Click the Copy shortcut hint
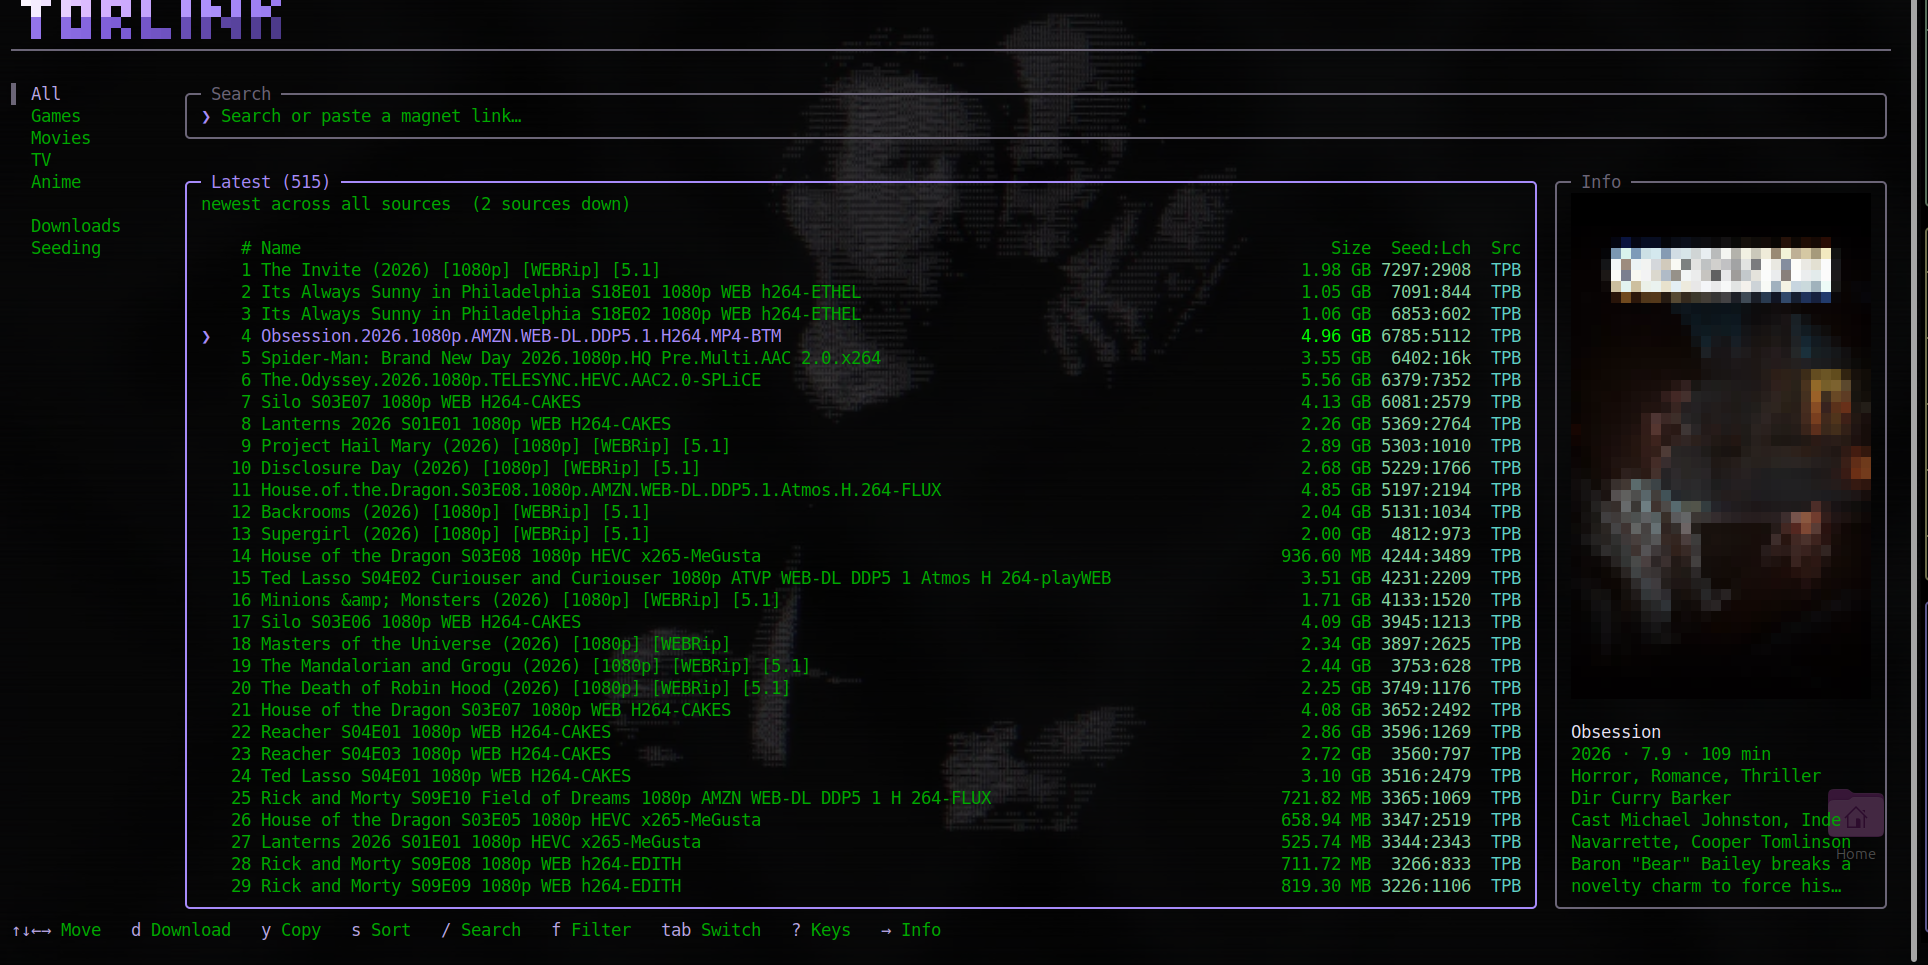This screenshot has height=965, width=1928. [291, 930]
